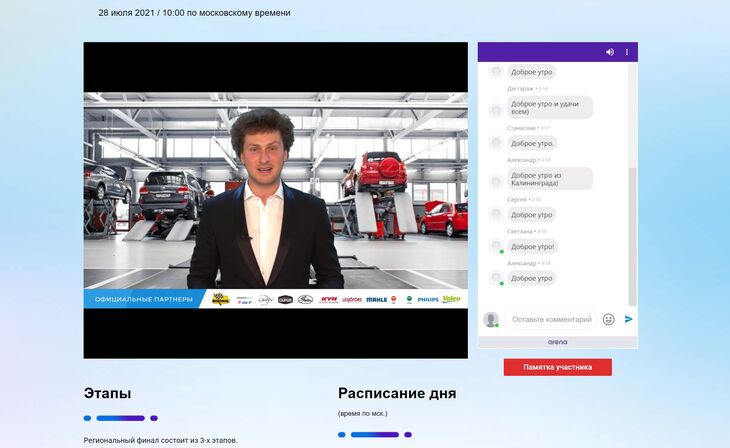This screenshot has height=448, width=730.
Task: Select the chat message "Доброе утро и удачи всем)"
Action: (550, 108)
